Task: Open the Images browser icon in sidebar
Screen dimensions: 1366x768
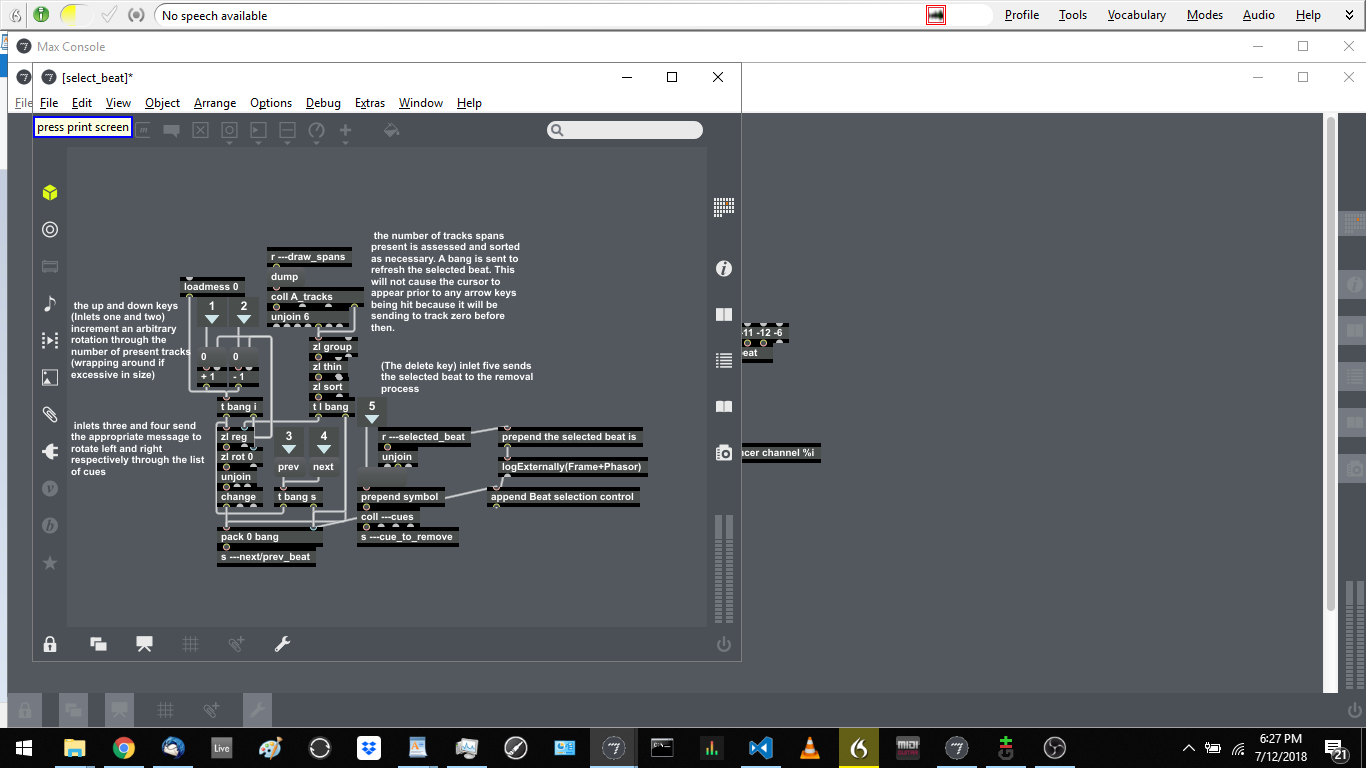Action: tap(50, 377)
